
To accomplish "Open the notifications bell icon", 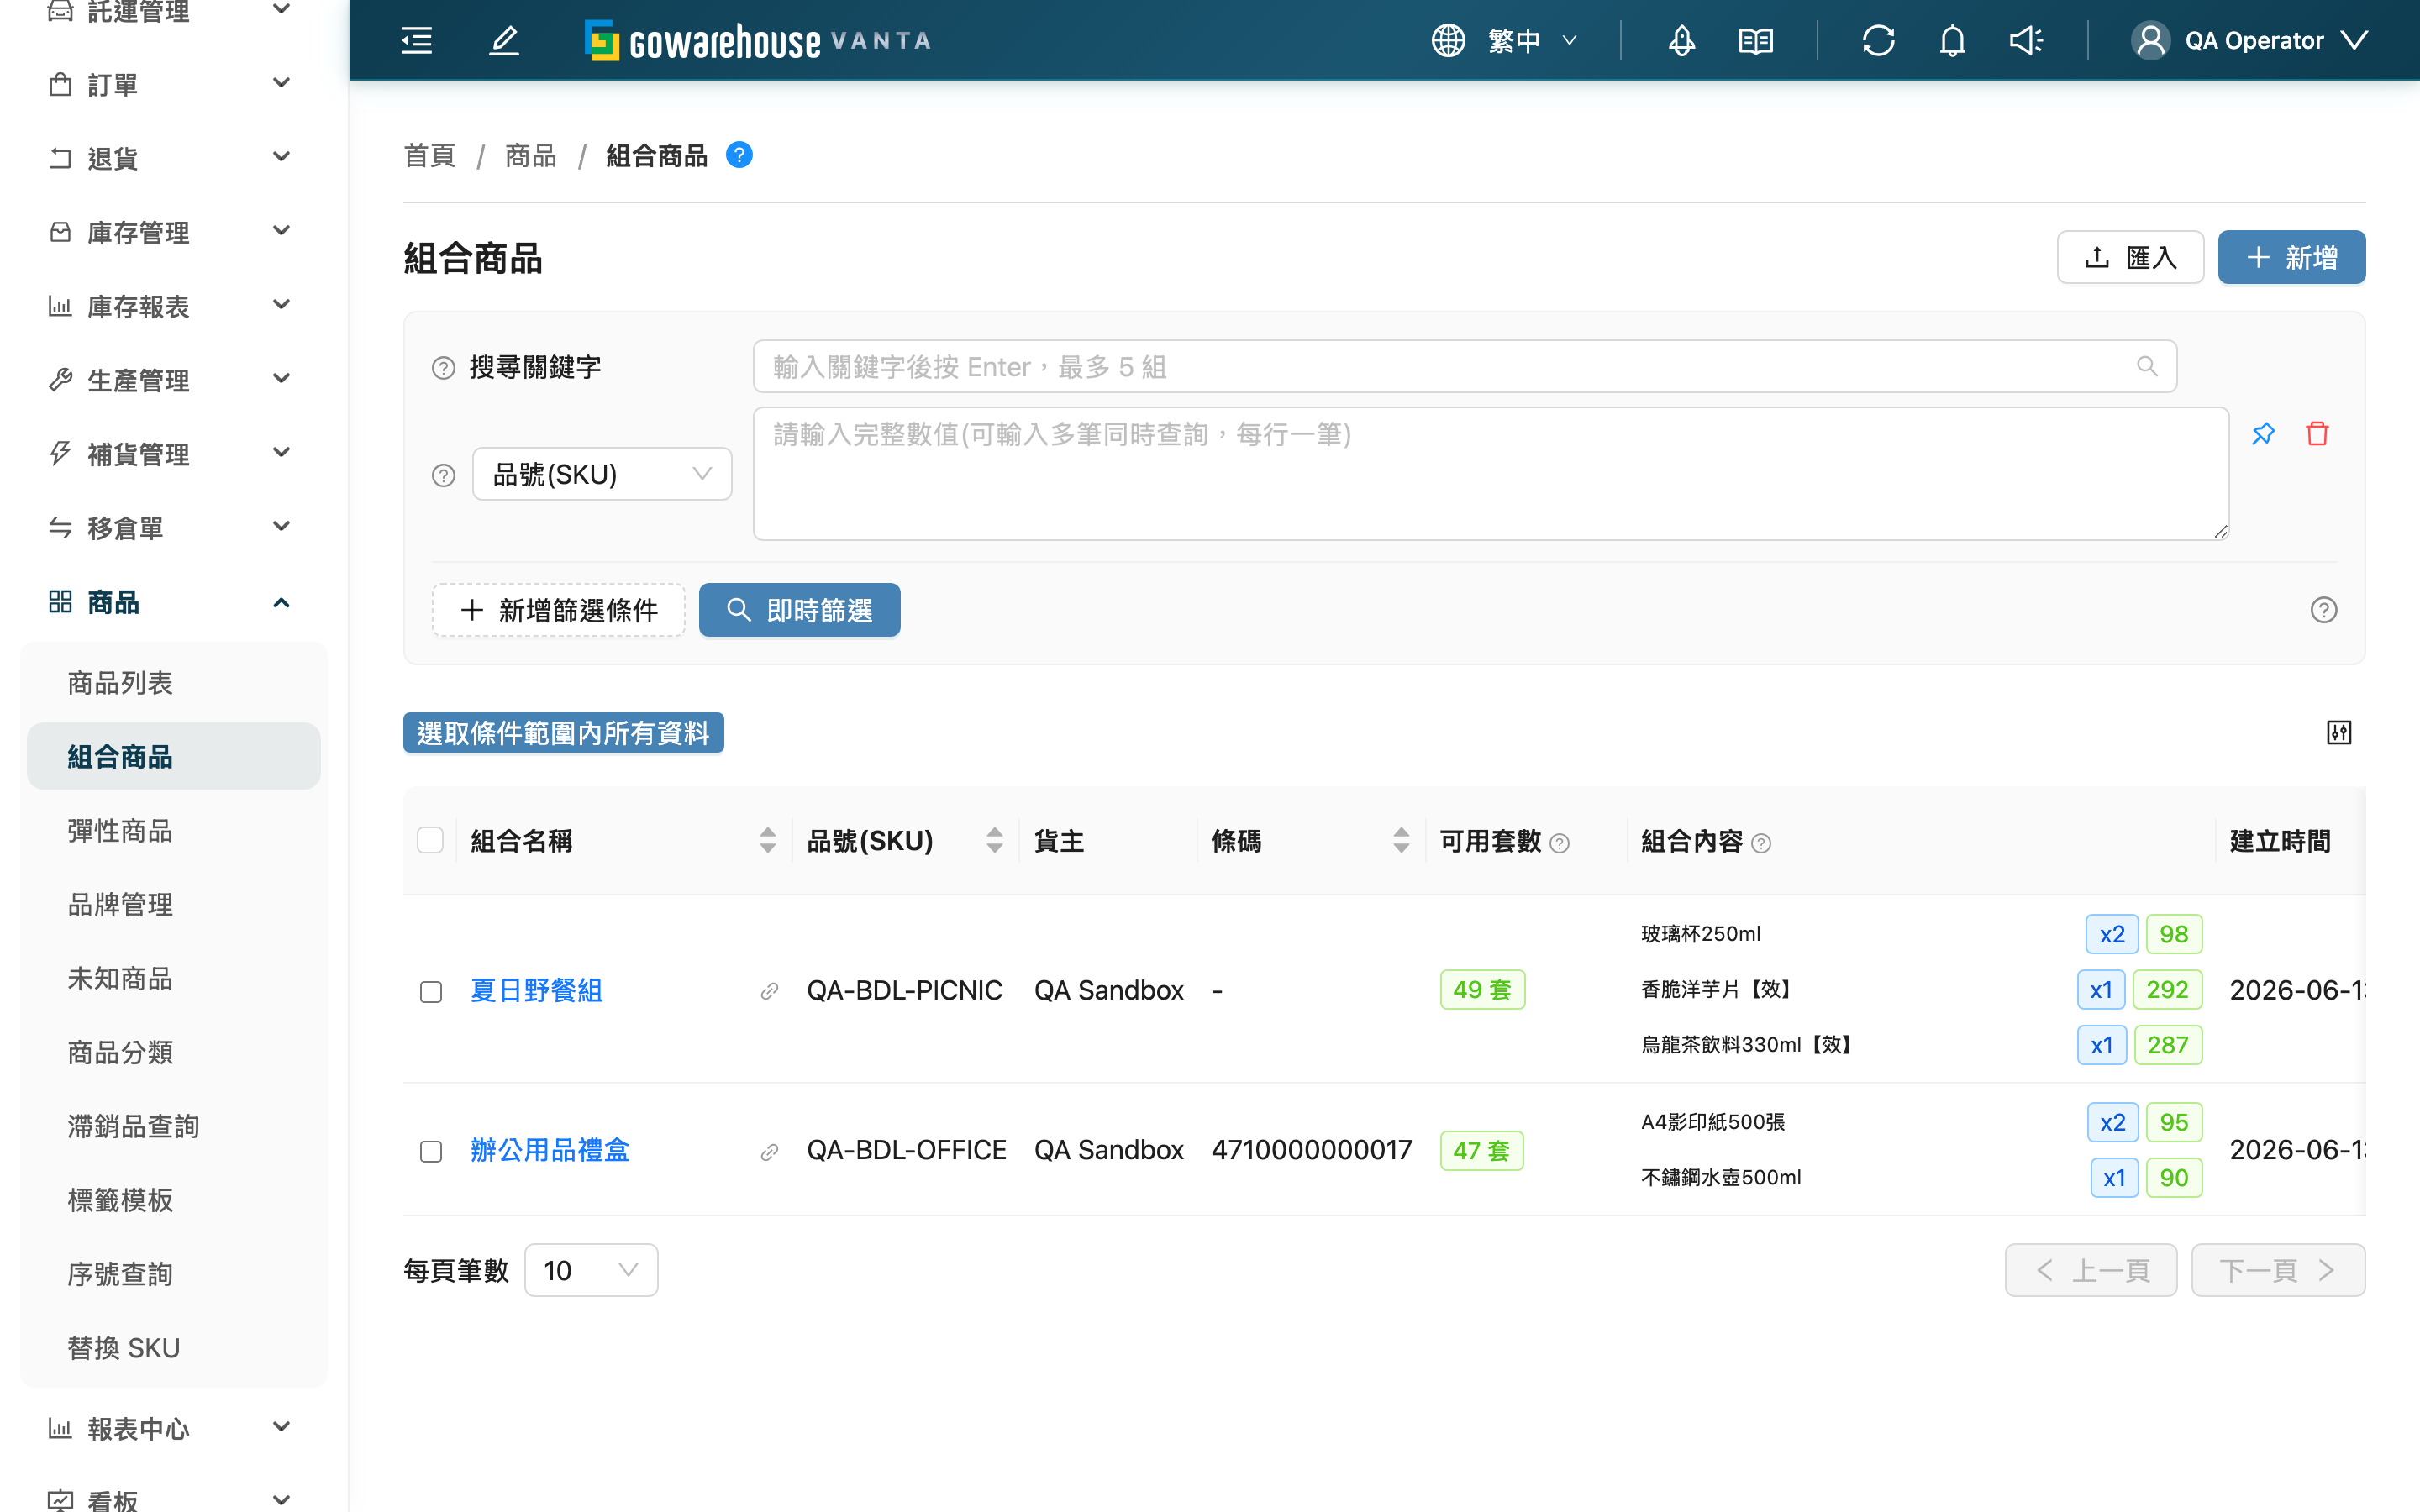I will point(1952,41).
